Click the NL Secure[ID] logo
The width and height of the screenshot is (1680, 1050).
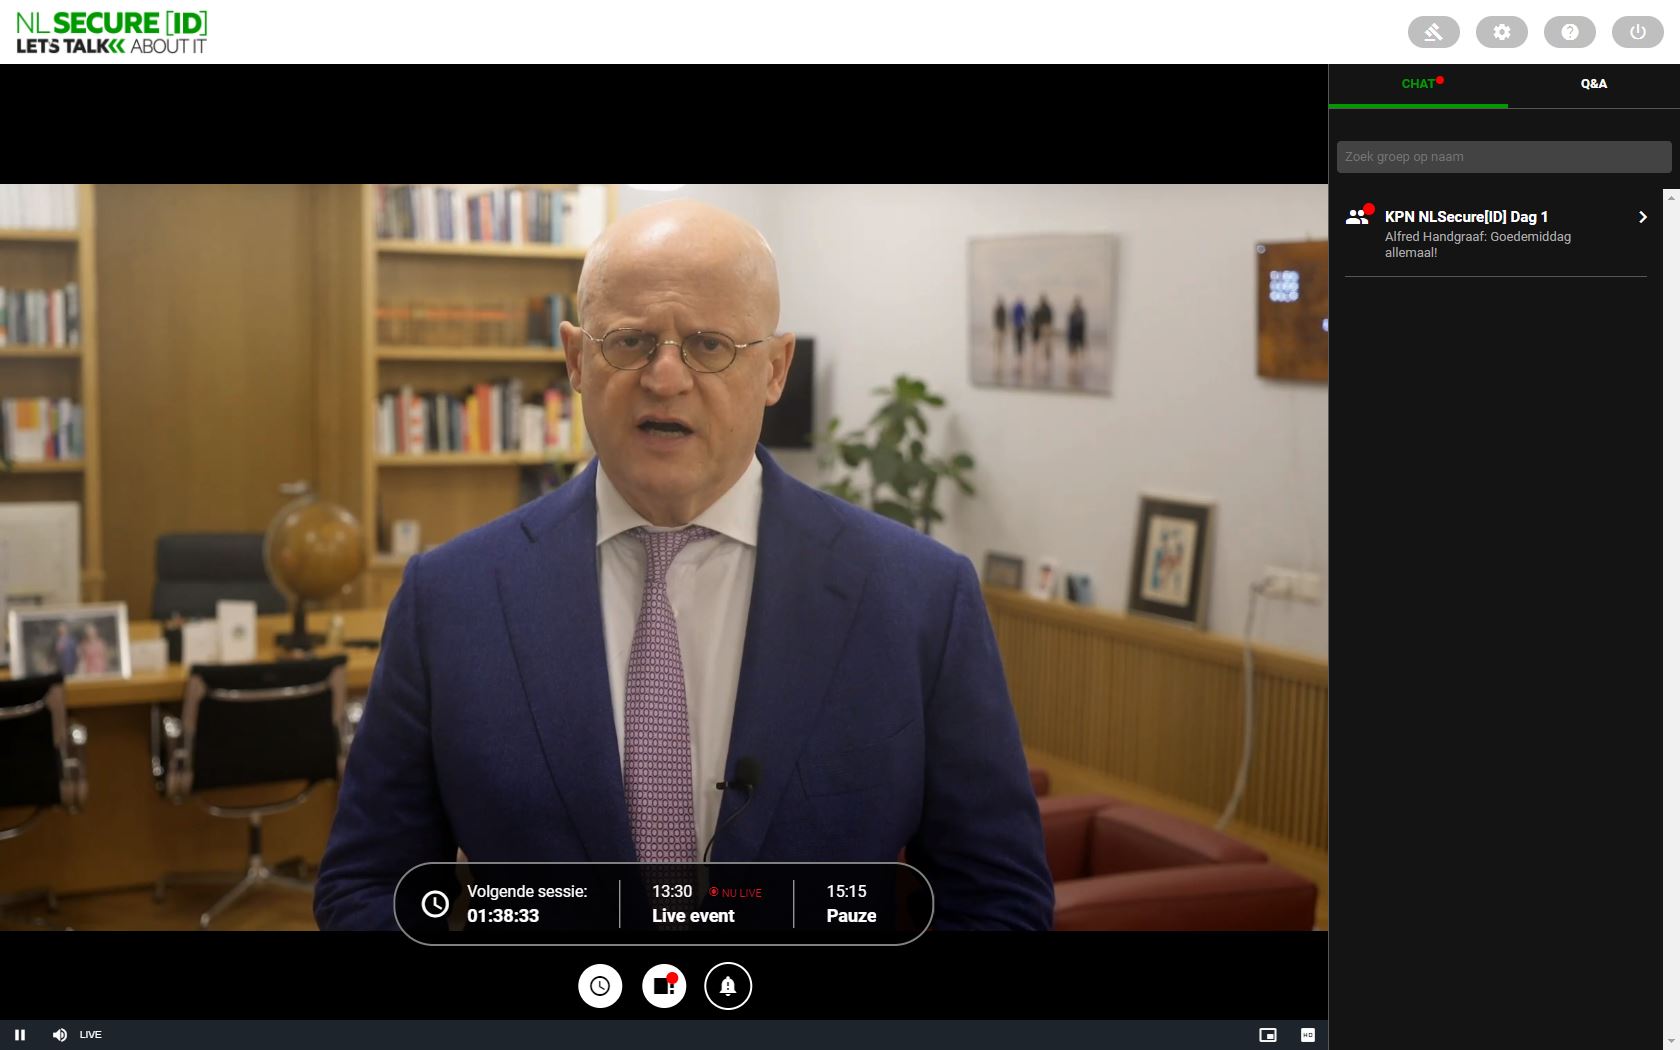[x=111, y=32]
